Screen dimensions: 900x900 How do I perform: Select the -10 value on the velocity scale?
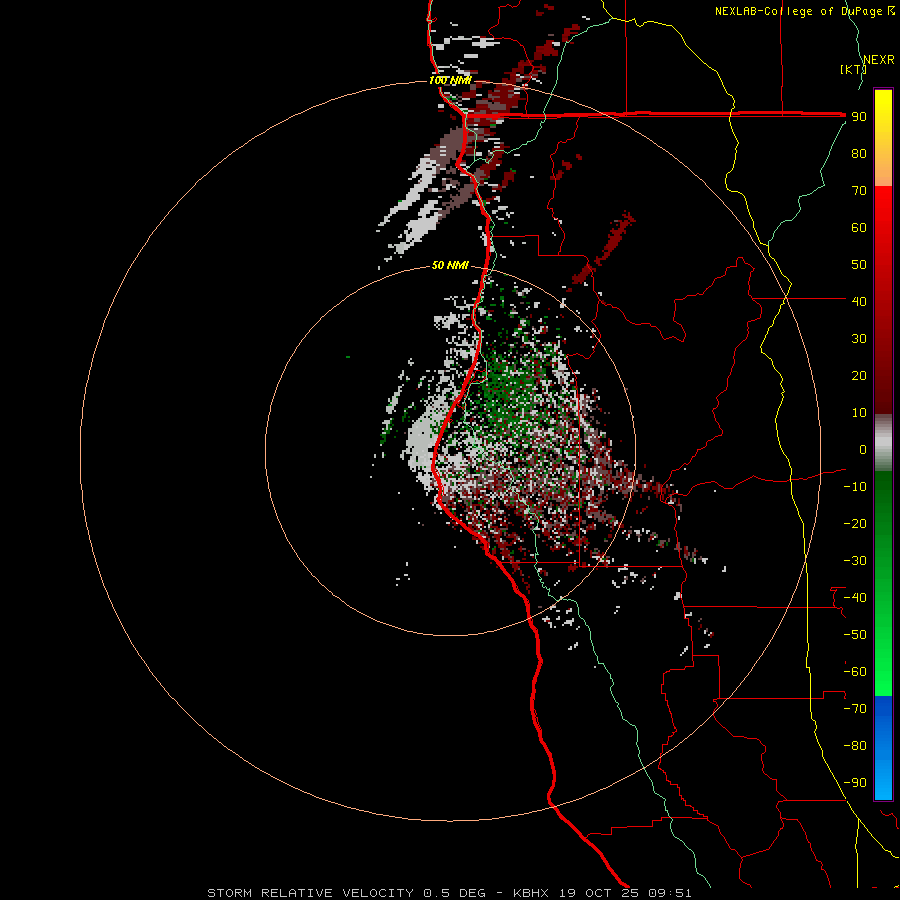click(x=855, y=487)
